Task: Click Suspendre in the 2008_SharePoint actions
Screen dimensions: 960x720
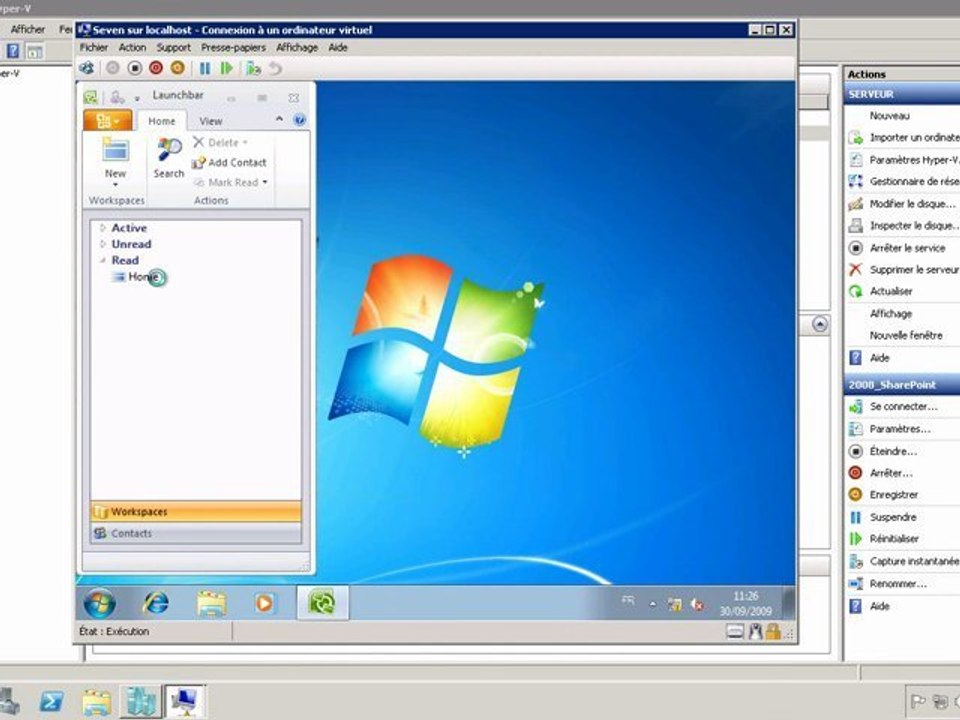Action: [x=883, y=517]
